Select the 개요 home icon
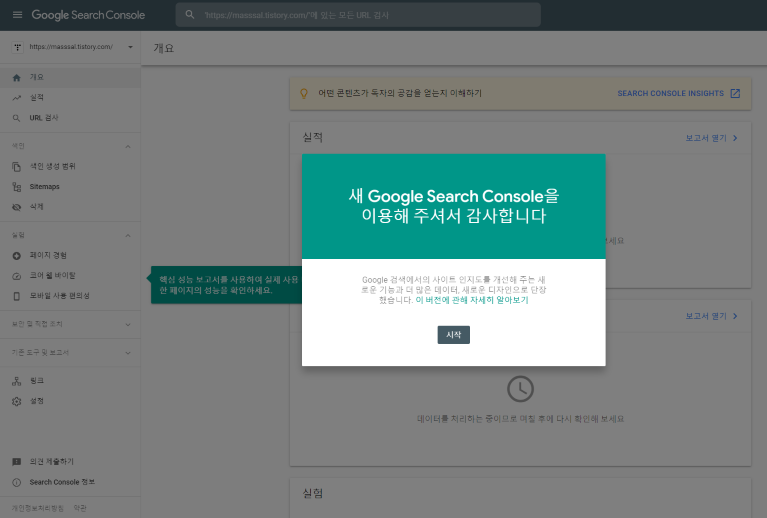The height and width of the screenshot is (518, 767). (x=17, y=77)
